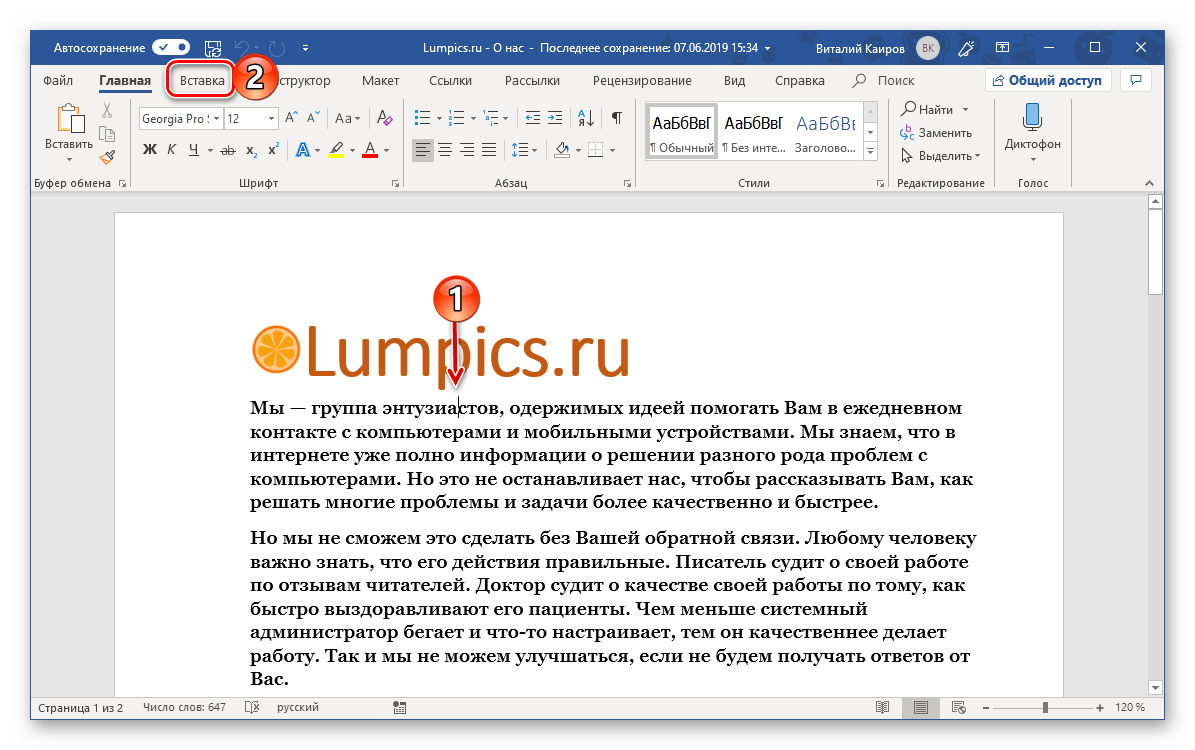
Task: Click the zoom slider in status bar
Action: pos(1045,708)
